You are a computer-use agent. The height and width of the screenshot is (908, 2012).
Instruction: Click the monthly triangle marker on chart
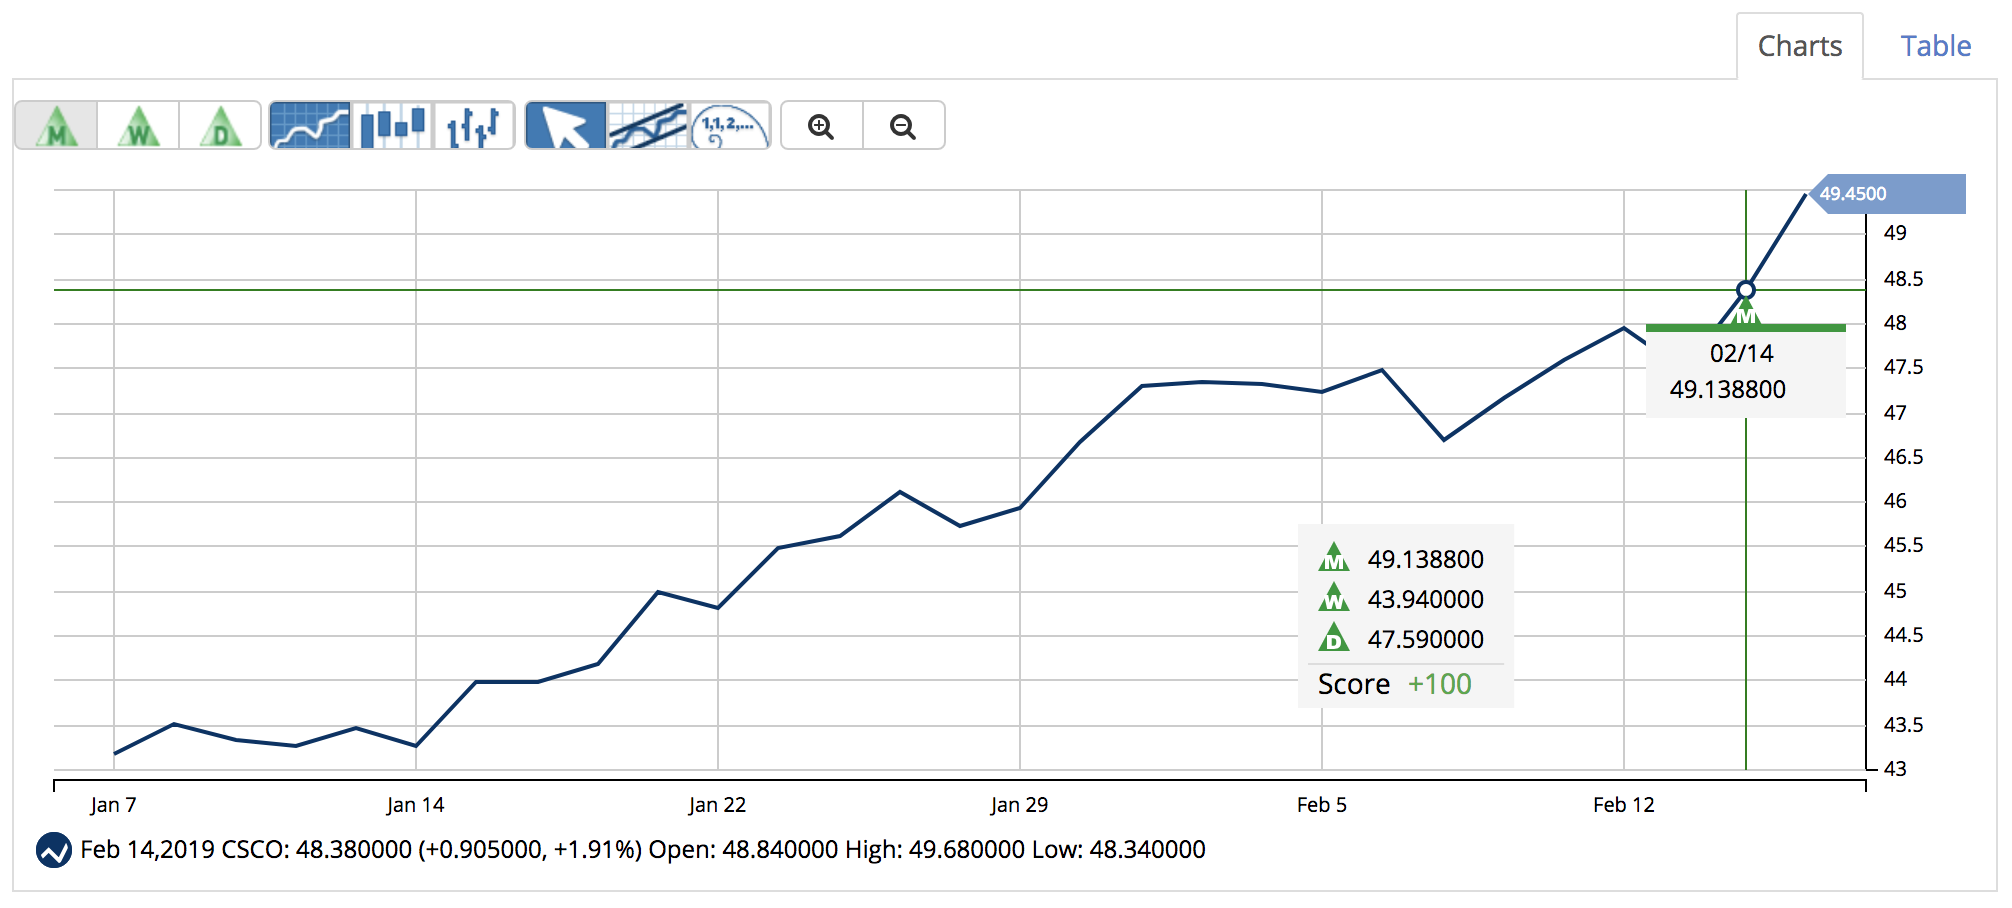point(1746,314)
